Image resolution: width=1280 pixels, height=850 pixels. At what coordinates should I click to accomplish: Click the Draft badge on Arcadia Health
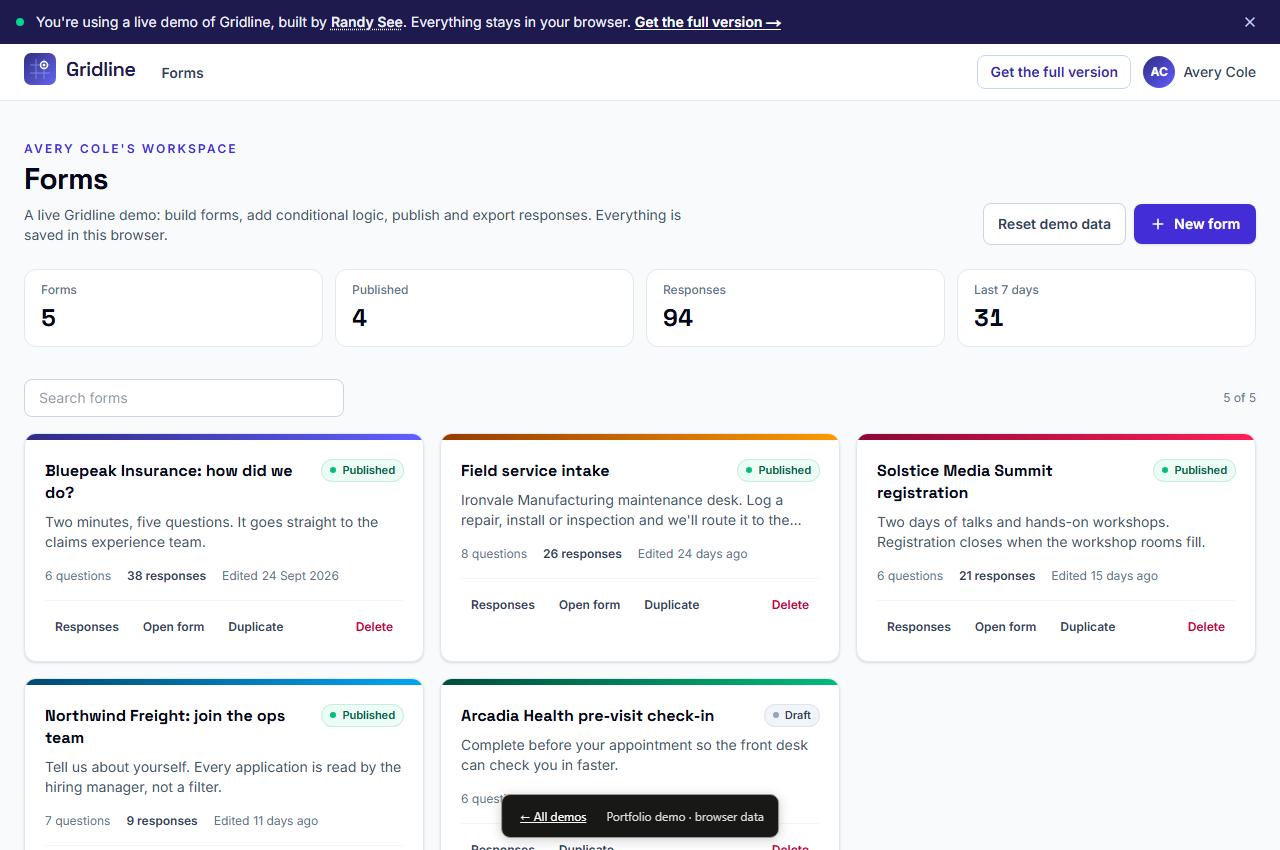click(x=792, y=715)
